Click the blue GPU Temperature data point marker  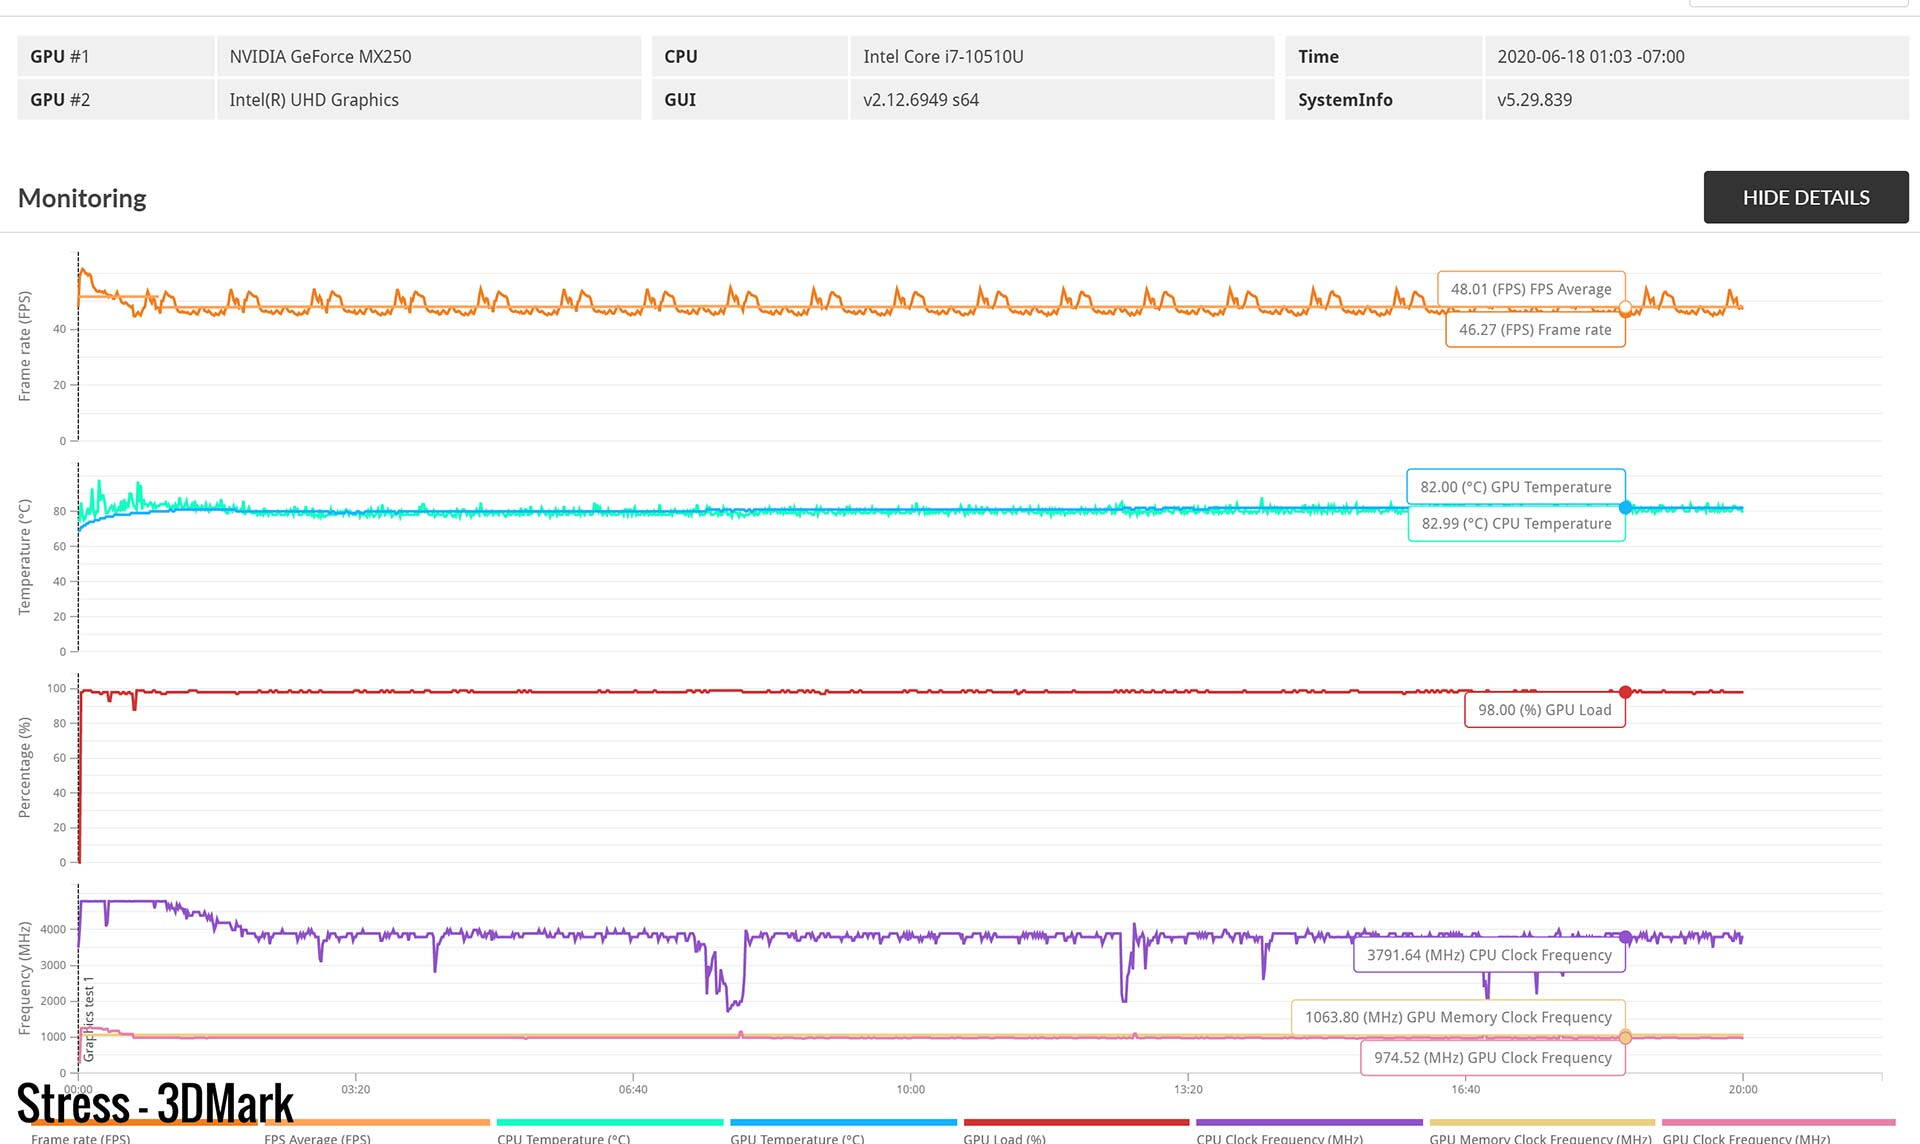1625,508
